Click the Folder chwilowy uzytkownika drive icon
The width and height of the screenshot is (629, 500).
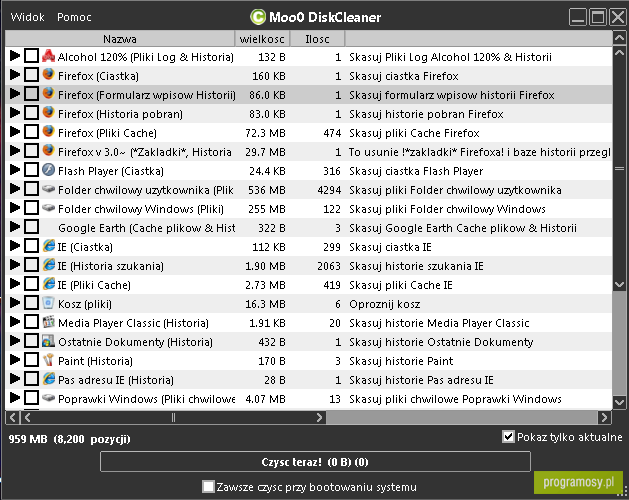[49, 189]
